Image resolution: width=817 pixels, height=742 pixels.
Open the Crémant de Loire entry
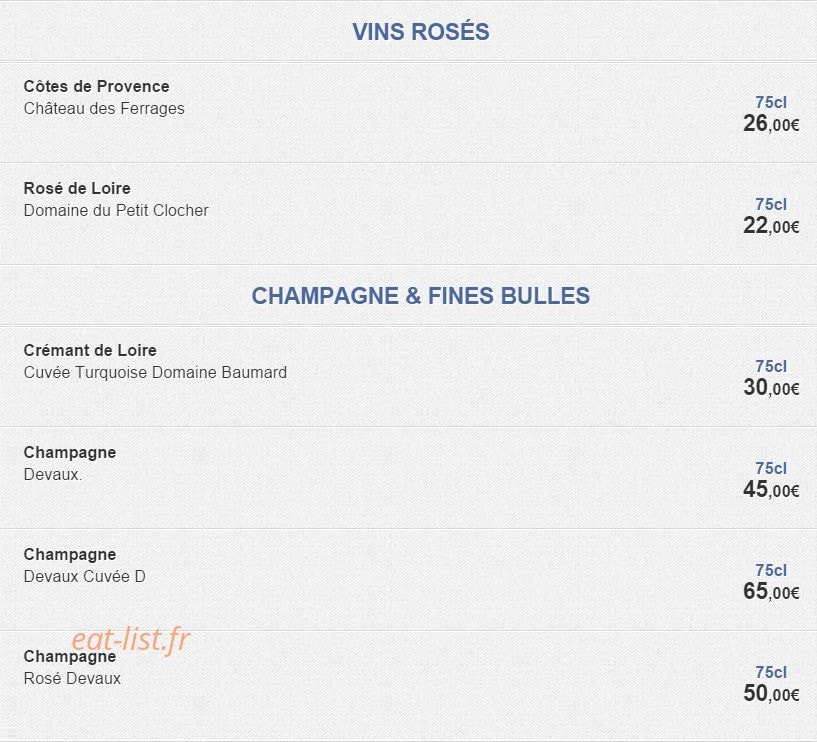(x=90, y=350)
